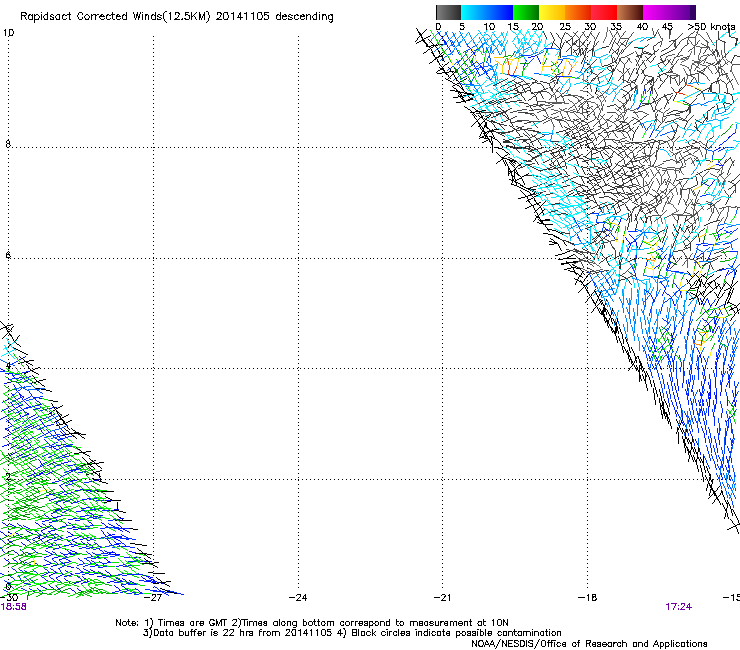Select latitude axis label '10'
Screen dimensions: 740x650
pyautogui.click(x=8, y=33)
